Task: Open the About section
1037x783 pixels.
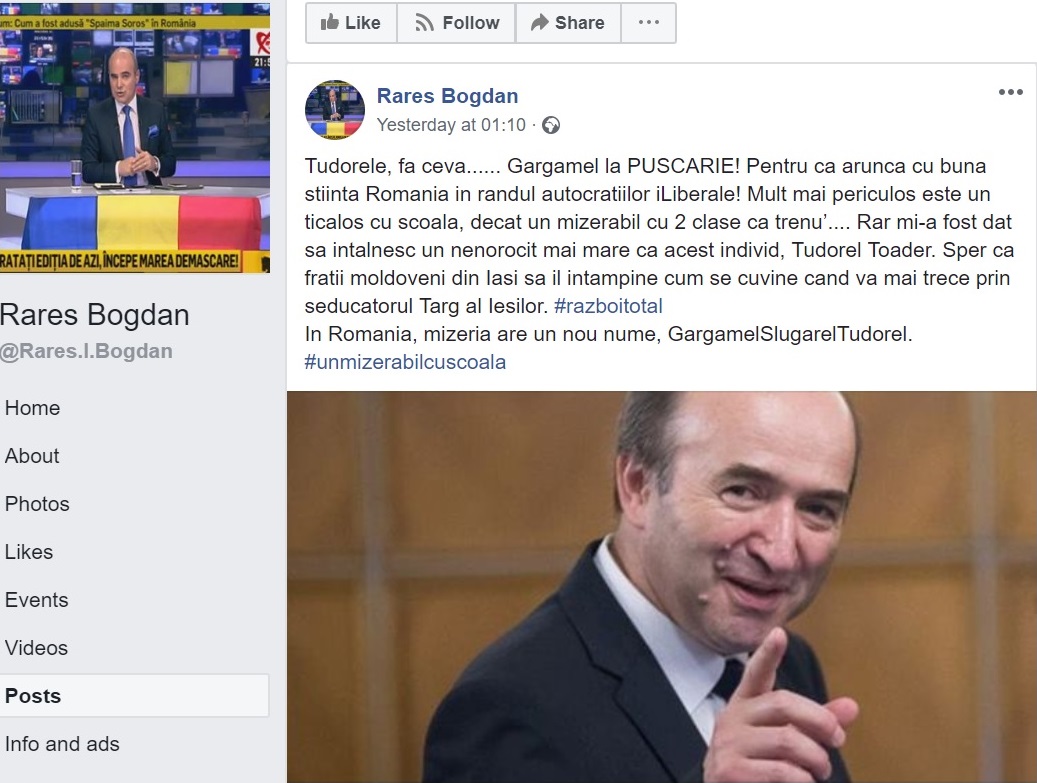Action: pos(32,456)
